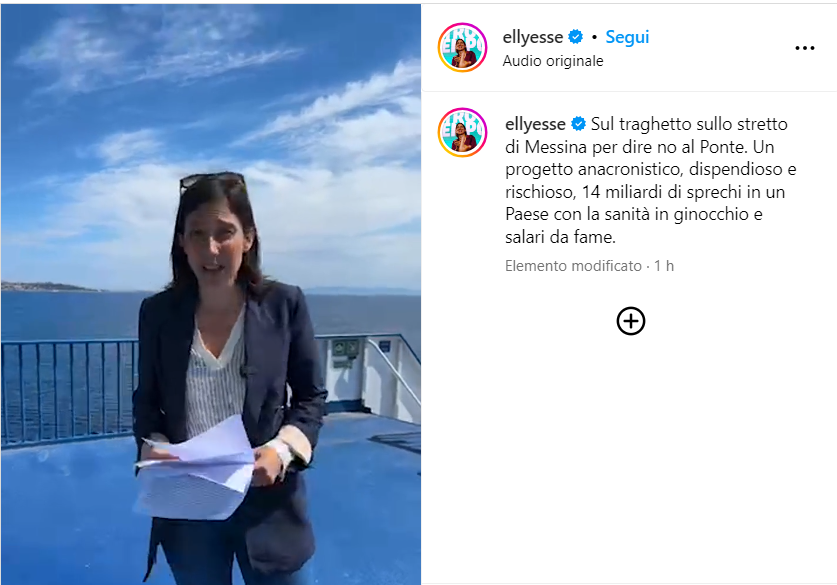Click the Elemento modificato label
Image resolution: width=837 pixels, height=585 pixels.
(x=573, y=266)
